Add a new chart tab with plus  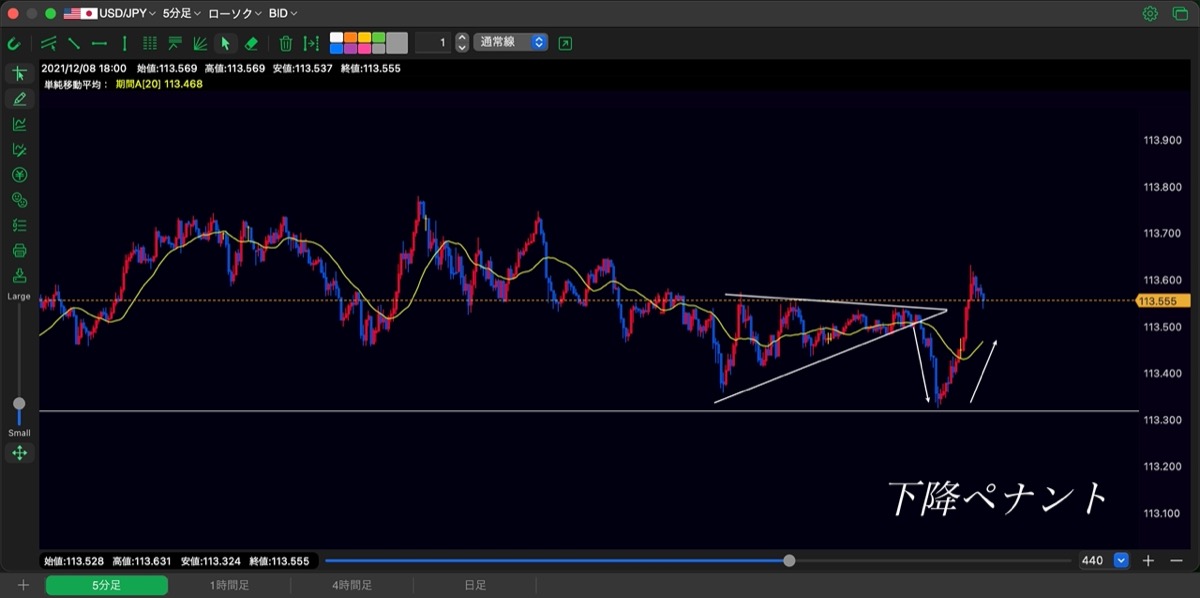click(x=23, y=586)
